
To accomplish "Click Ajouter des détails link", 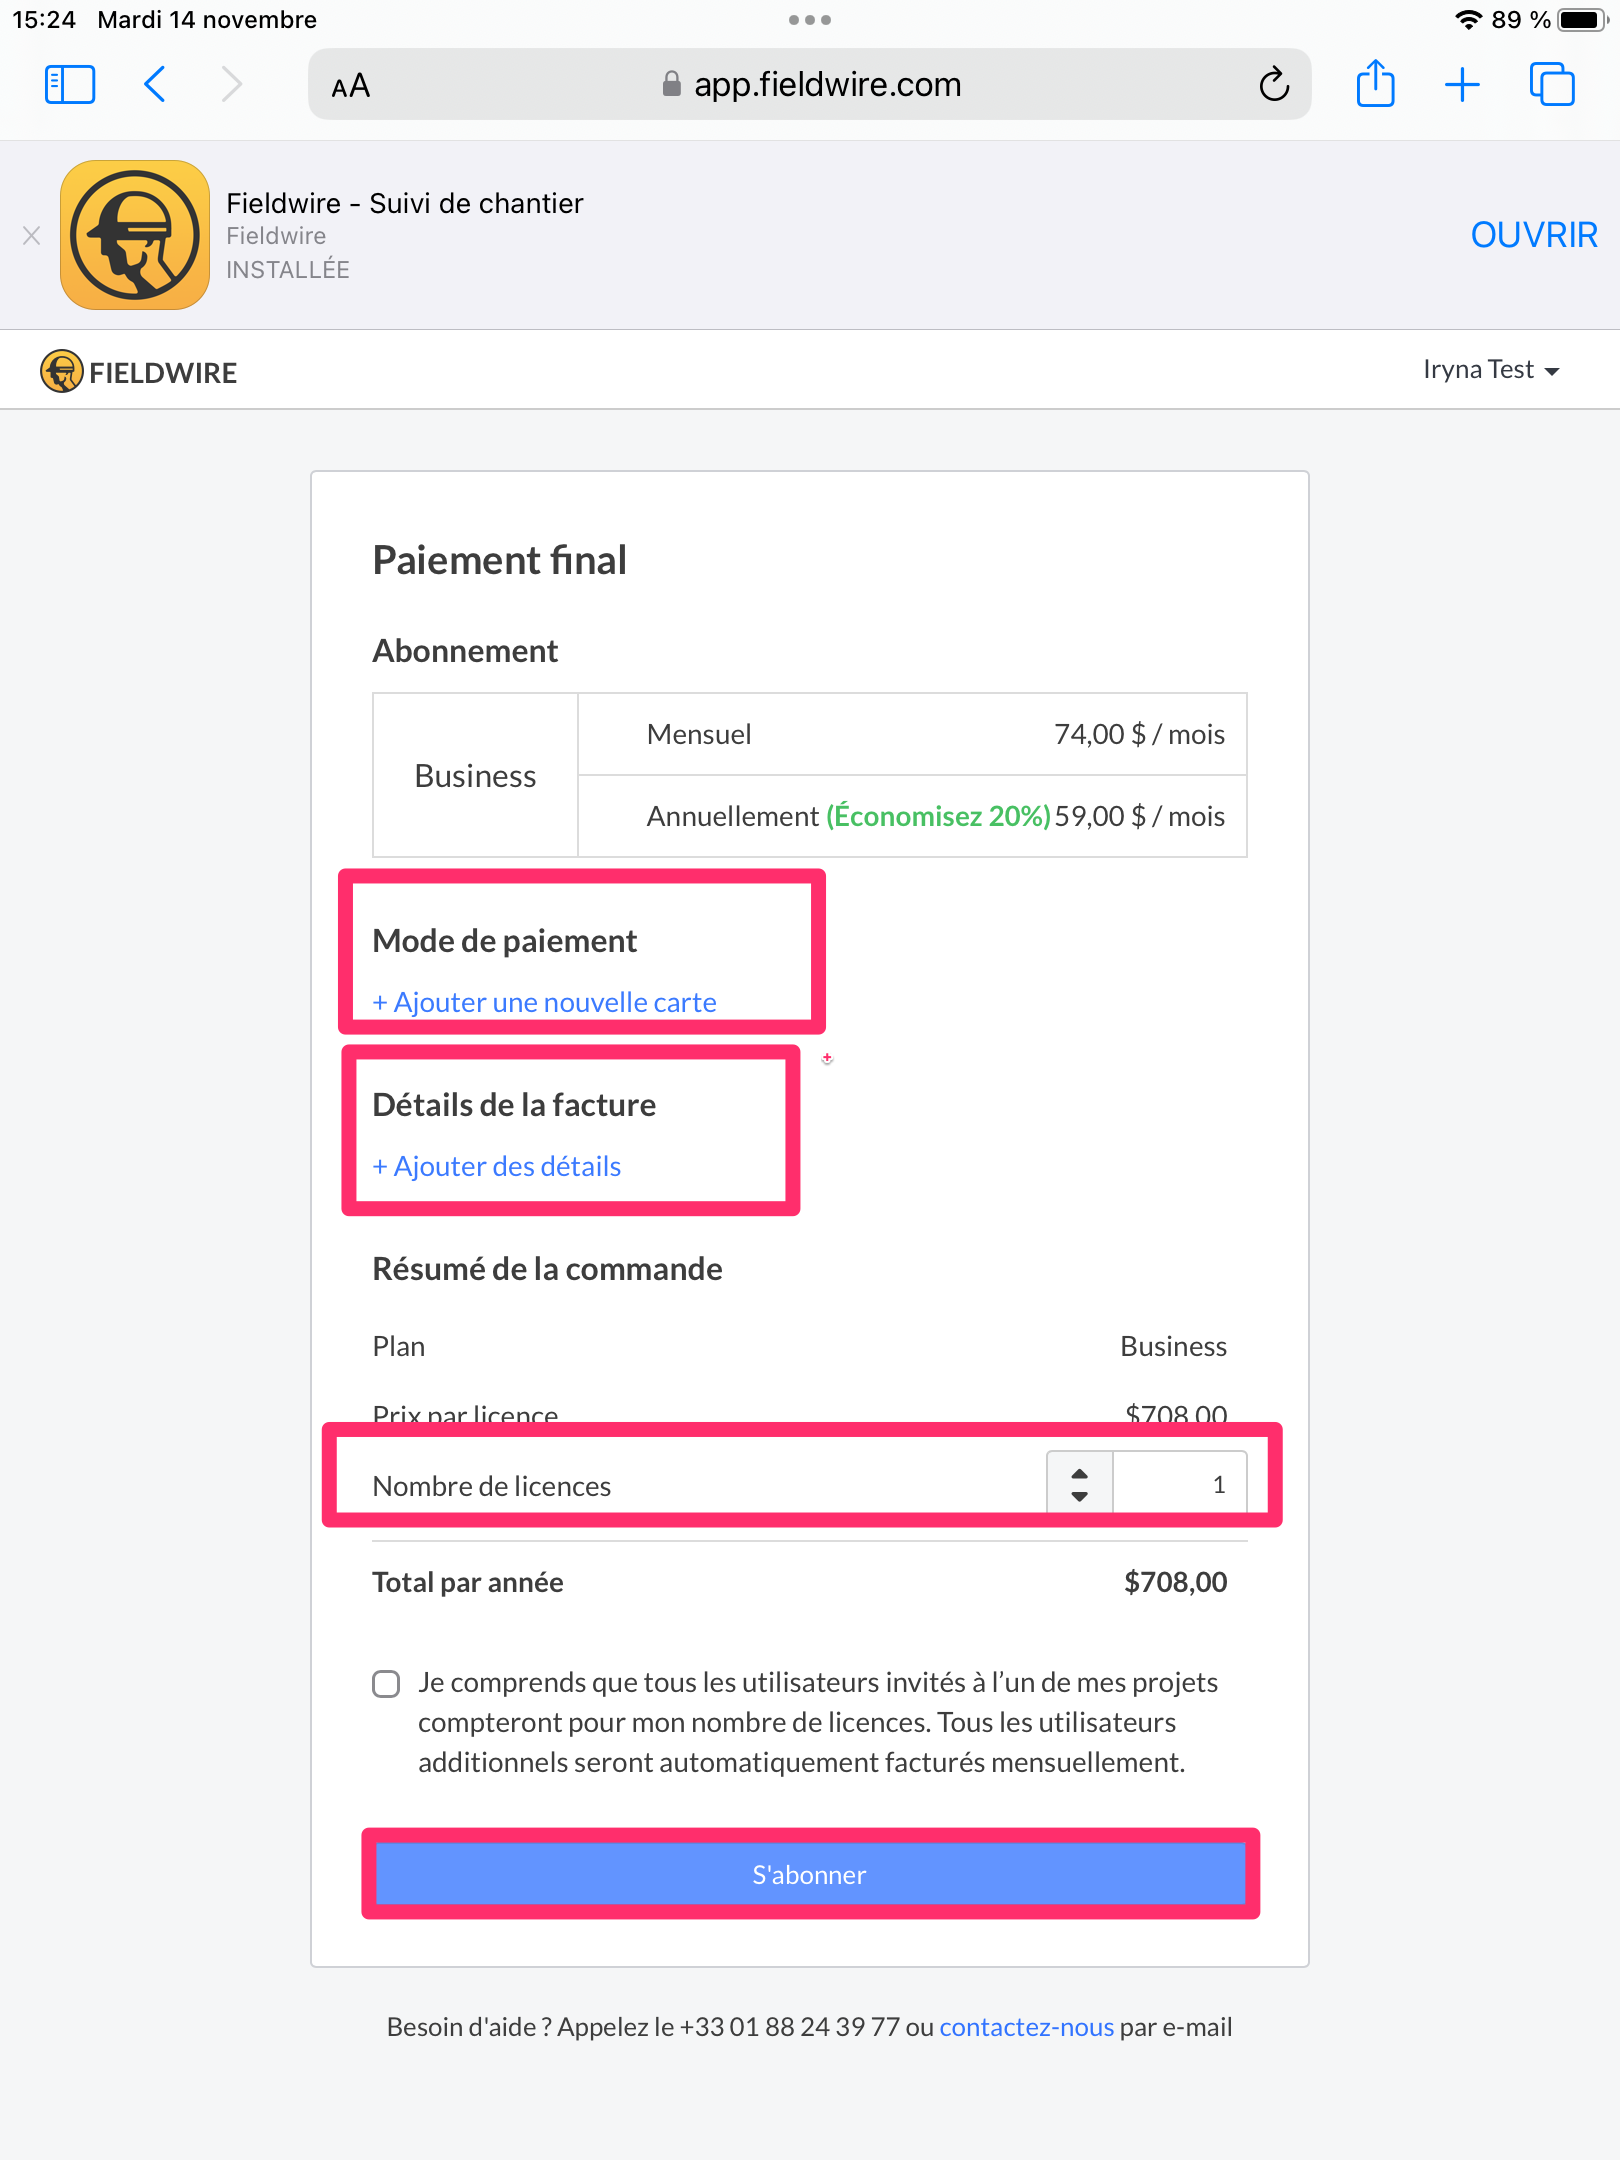I will pos(497,1166).
